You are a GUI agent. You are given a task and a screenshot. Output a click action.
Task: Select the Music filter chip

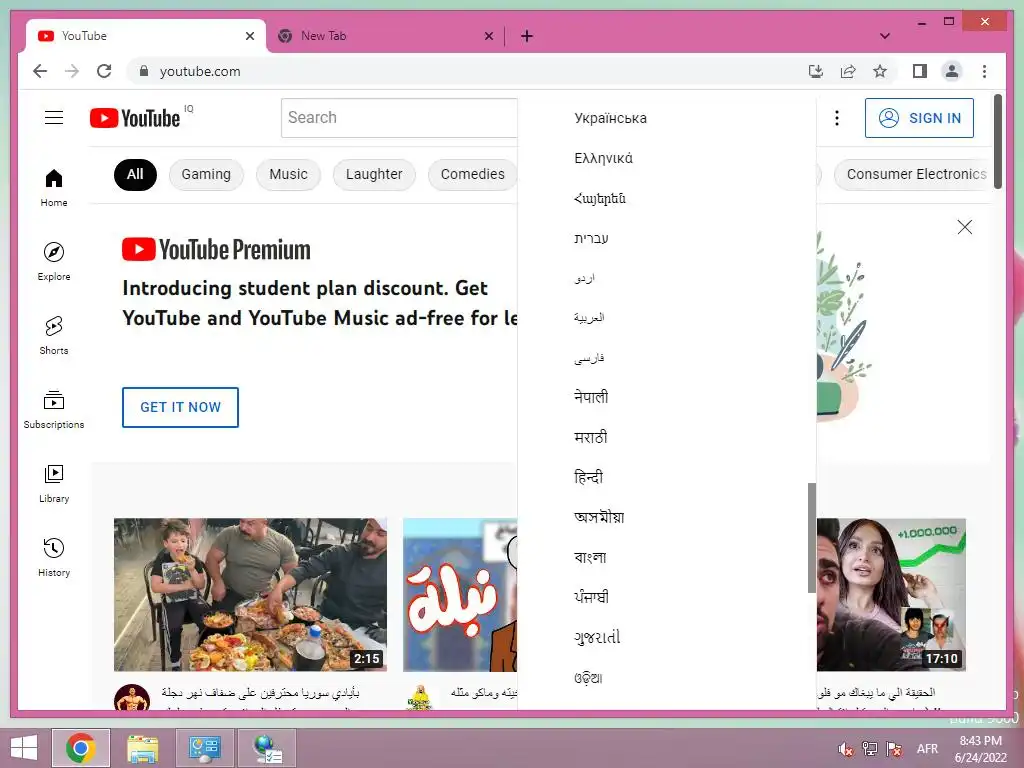tap(288, 174)
